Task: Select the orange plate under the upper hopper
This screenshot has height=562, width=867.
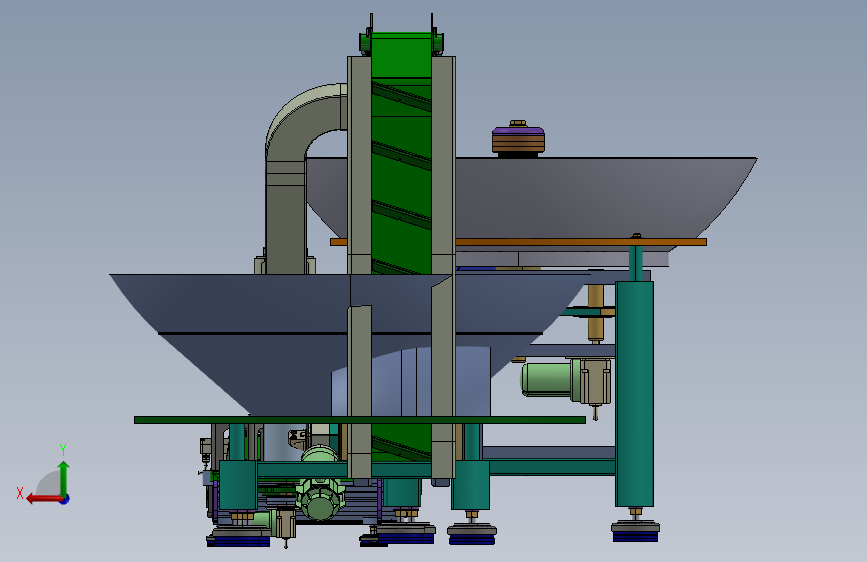Action: 581,242
